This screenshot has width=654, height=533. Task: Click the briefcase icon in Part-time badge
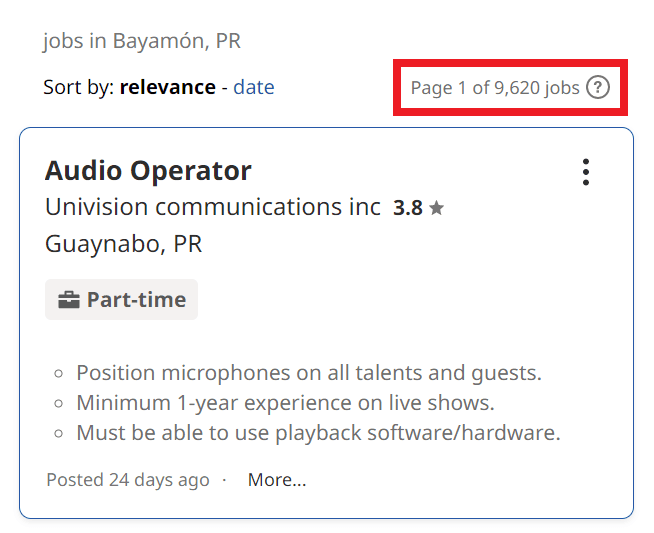69,299
